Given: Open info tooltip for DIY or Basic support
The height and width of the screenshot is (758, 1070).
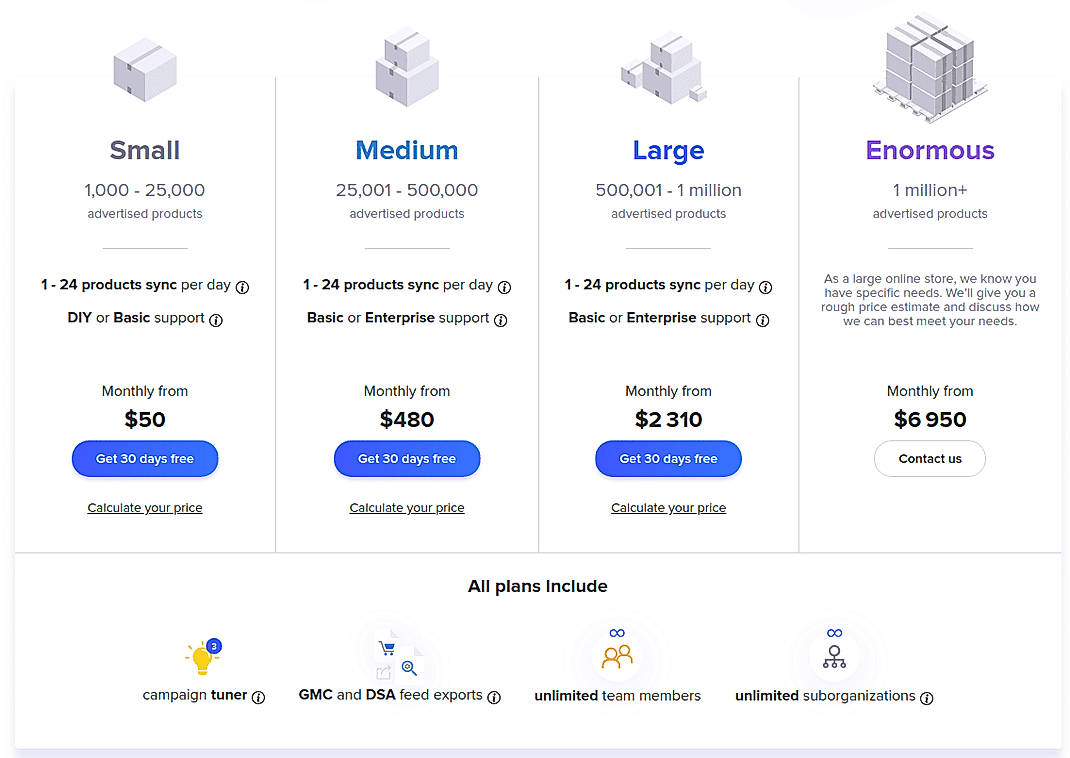Looking at the screenshot, I should coord(215,321).
